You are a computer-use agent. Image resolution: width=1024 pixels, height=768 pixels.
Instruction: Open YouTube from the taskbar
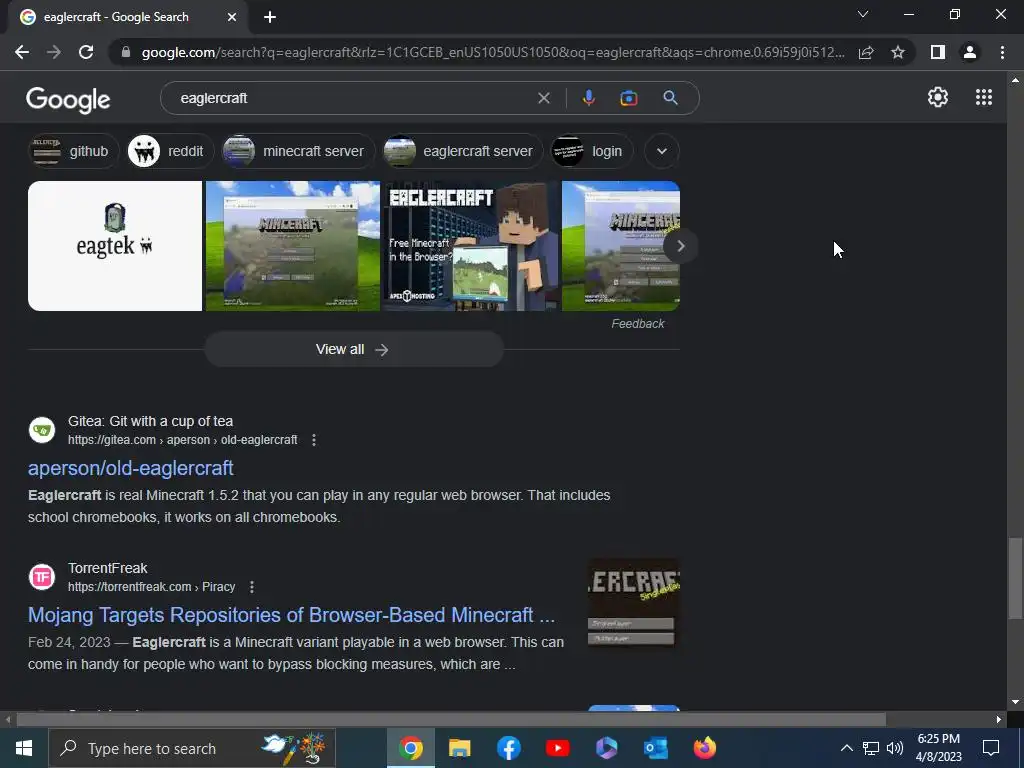pyautogui.click(x=558, y=748)
